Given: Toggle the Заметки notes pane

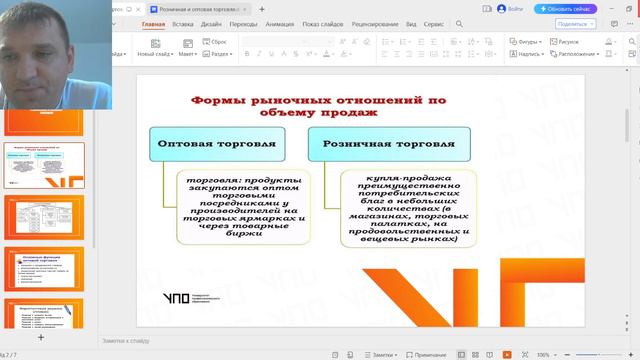Looking at the screenshot, I should coord(381,355).
